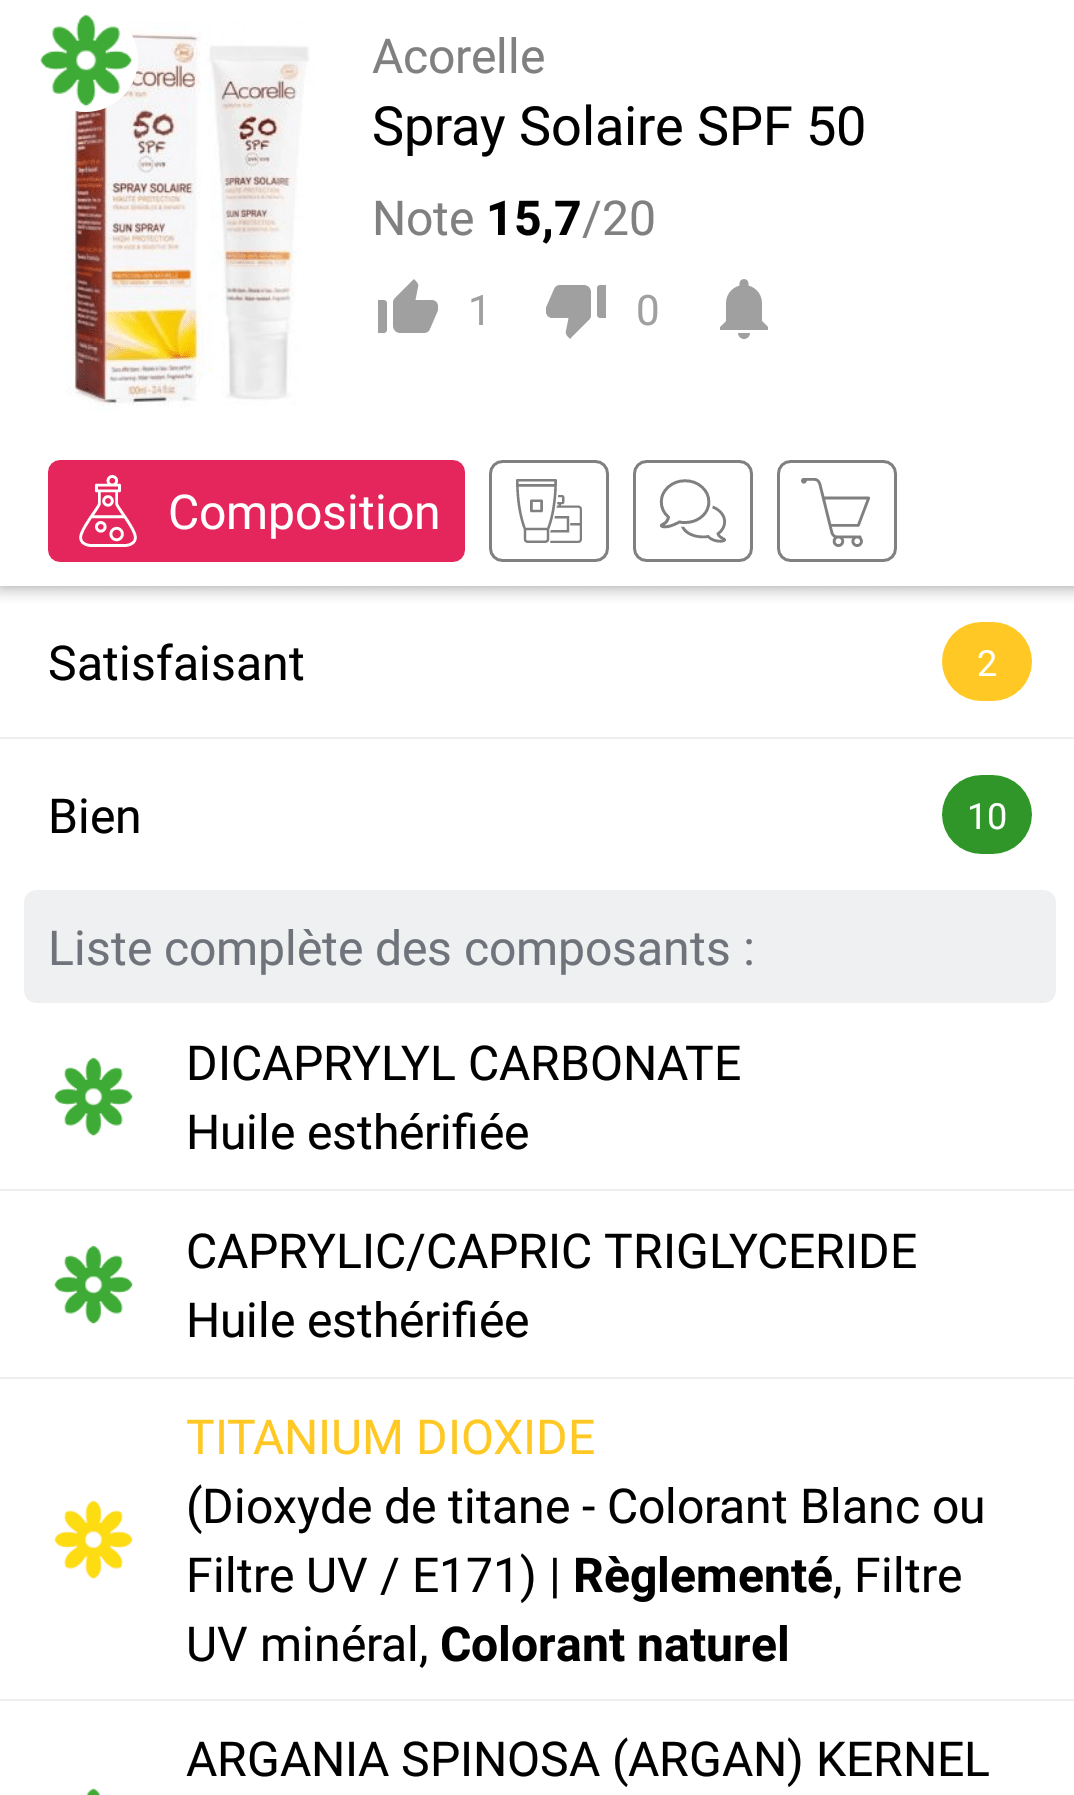This screenshot has width=1074, height=1795.
Task: Tap the yellow badge showing 2
Action: pyautogui.click(x=986, y=662)
